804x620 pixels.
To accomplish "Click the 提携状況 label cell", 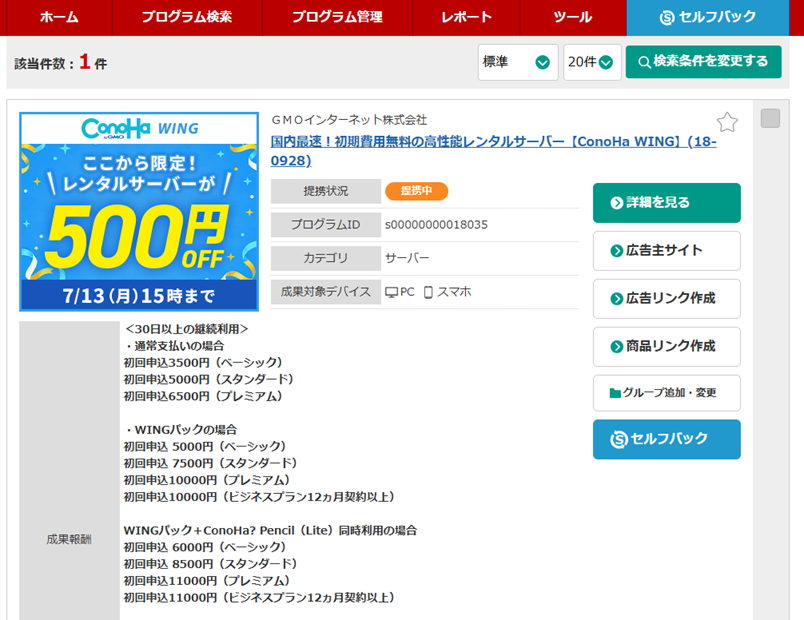I will click(326, 191).
